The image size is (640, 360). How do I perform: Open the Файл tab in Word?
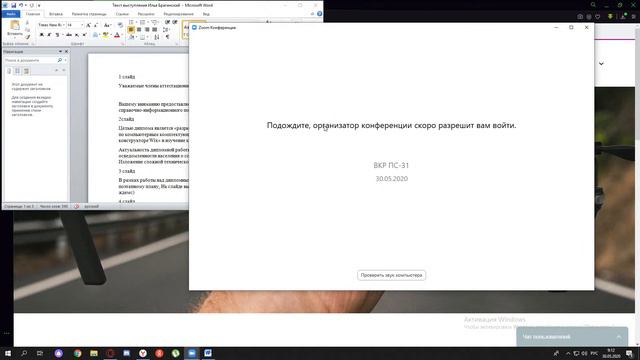pyautogui.click(x=11, y=14)
